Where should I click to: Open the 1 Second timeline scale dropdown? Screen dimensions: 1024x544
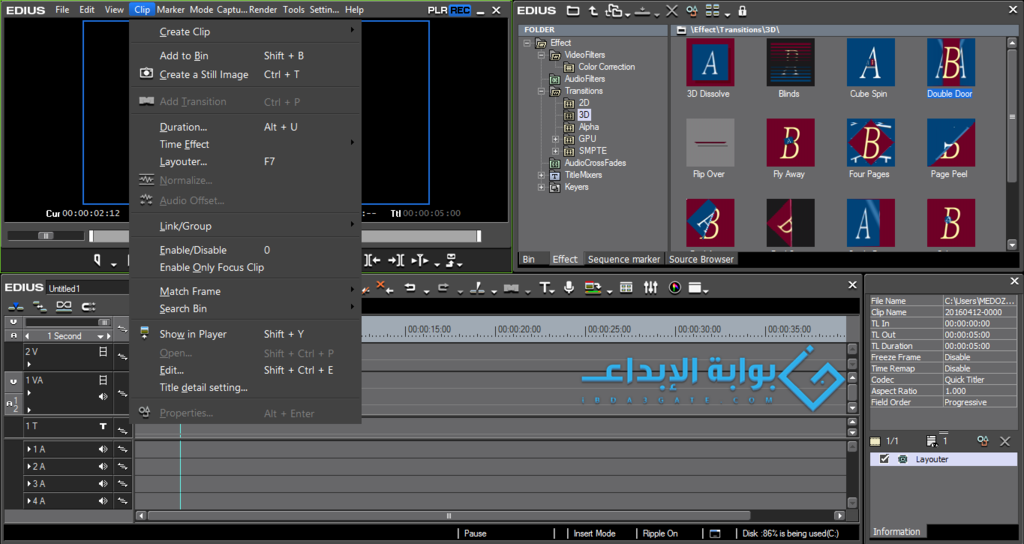(x=101, y=336)
